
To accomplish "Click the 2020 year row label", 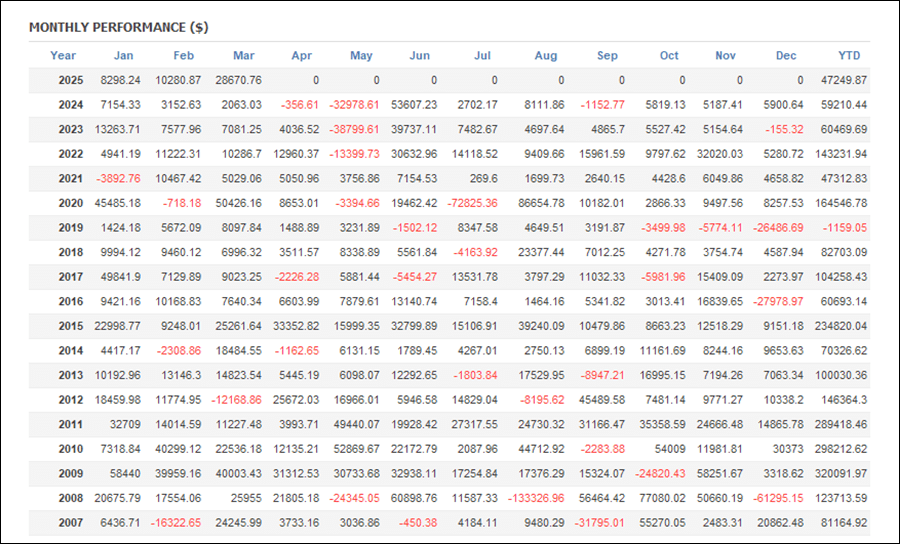I will 71,203.
